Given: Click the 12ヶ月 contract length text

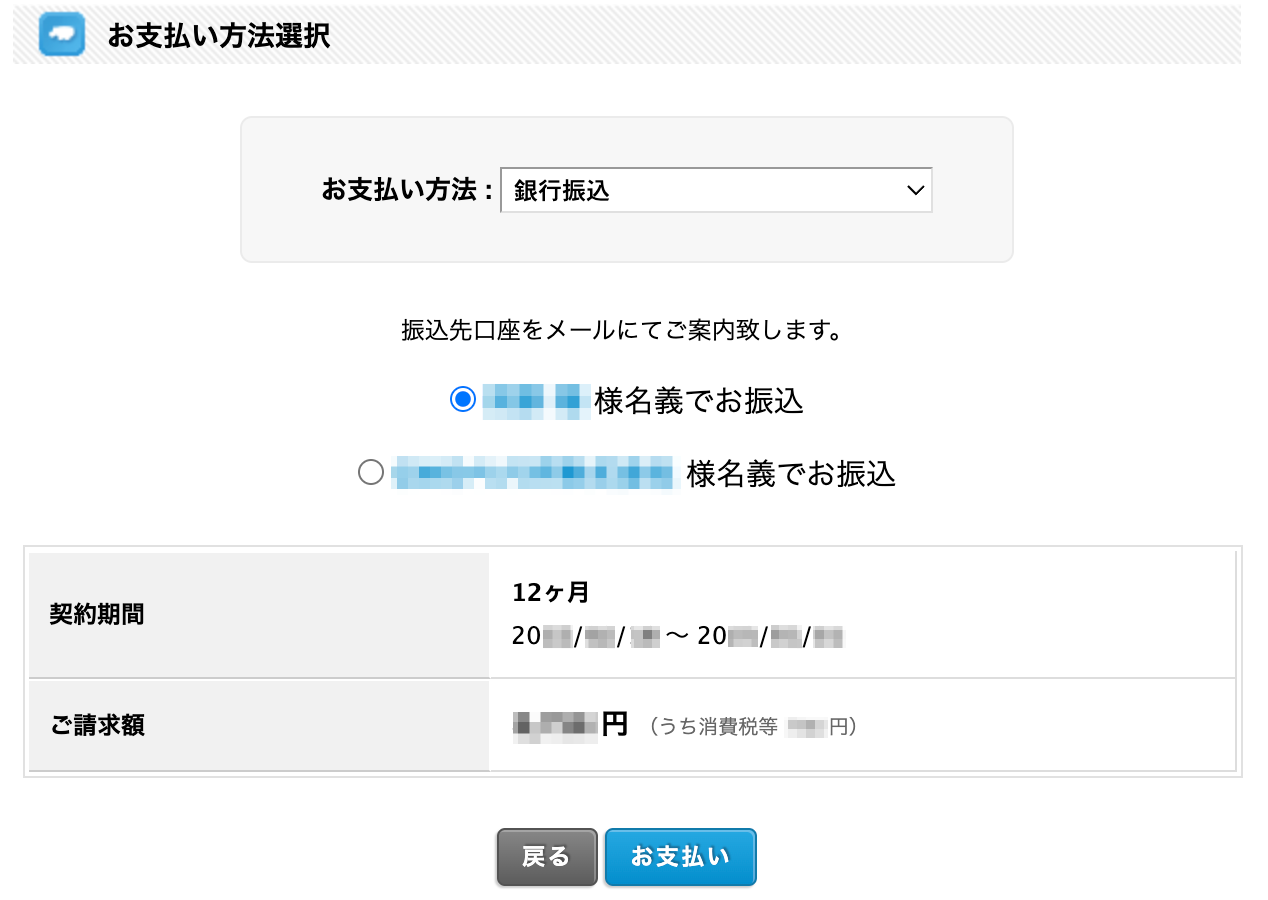Looking at the screenshot, I should click(x=550, y=593).
